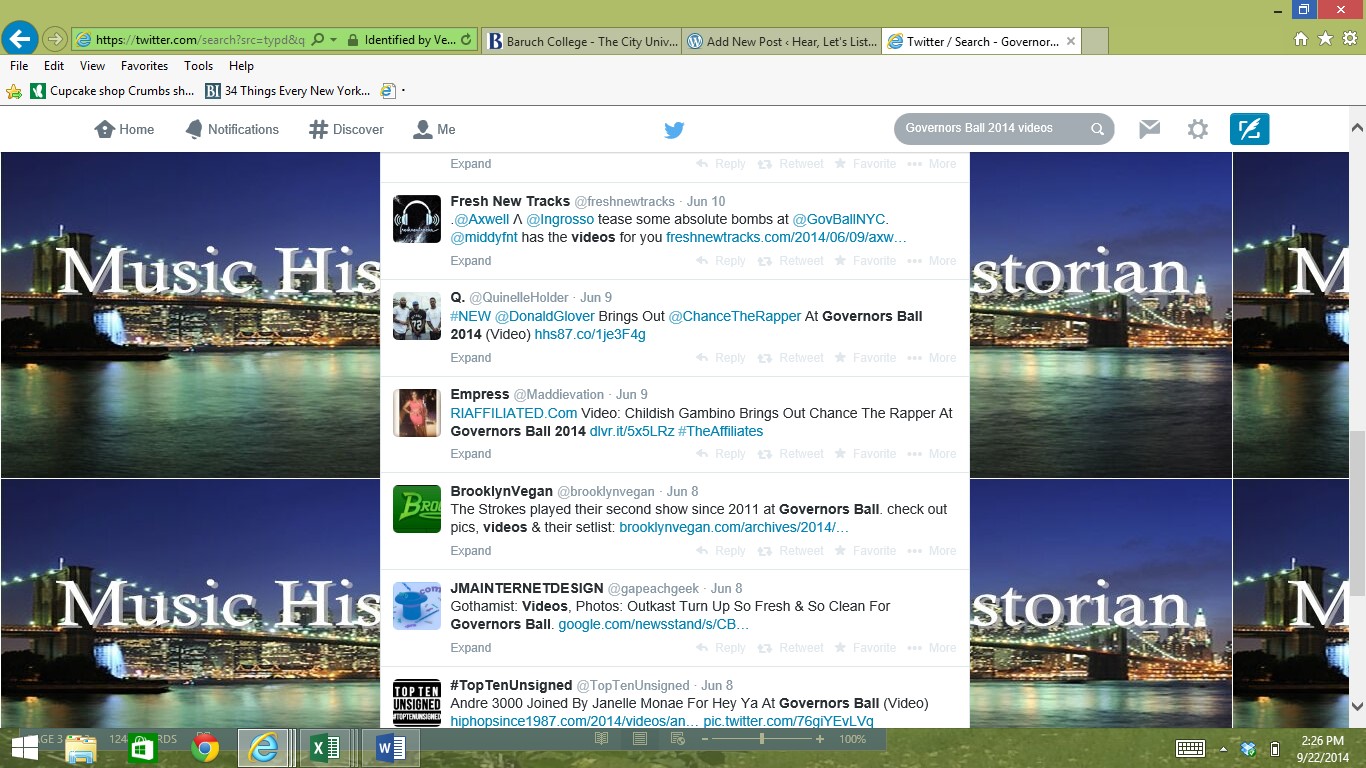The width and height of the screenshot is (1366, 768).
Task: Open Twitter settings gear icon
Action: [x=1197, y=129]
